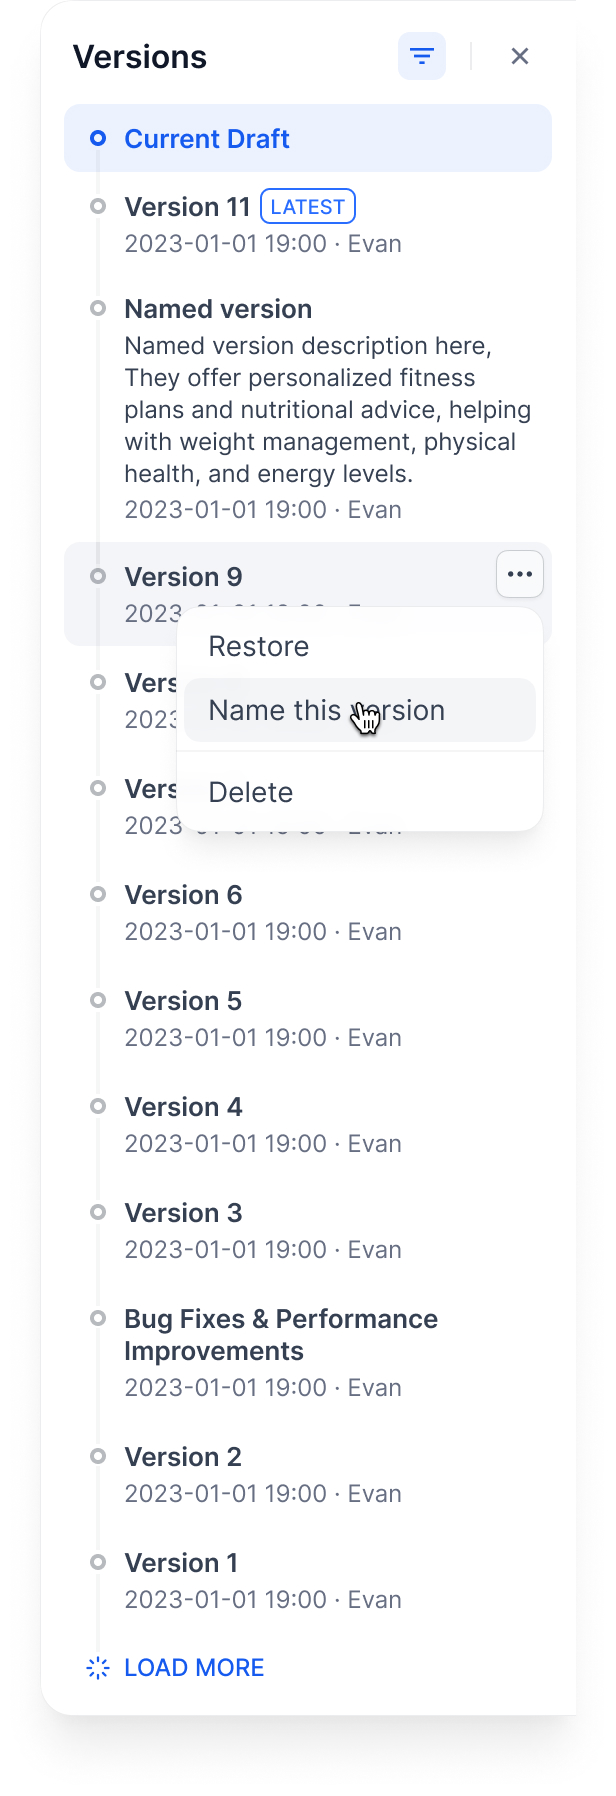Screen dimensions: 616x1796
Task: Select Version 4 in the list
Action: tap(183, 1108)
